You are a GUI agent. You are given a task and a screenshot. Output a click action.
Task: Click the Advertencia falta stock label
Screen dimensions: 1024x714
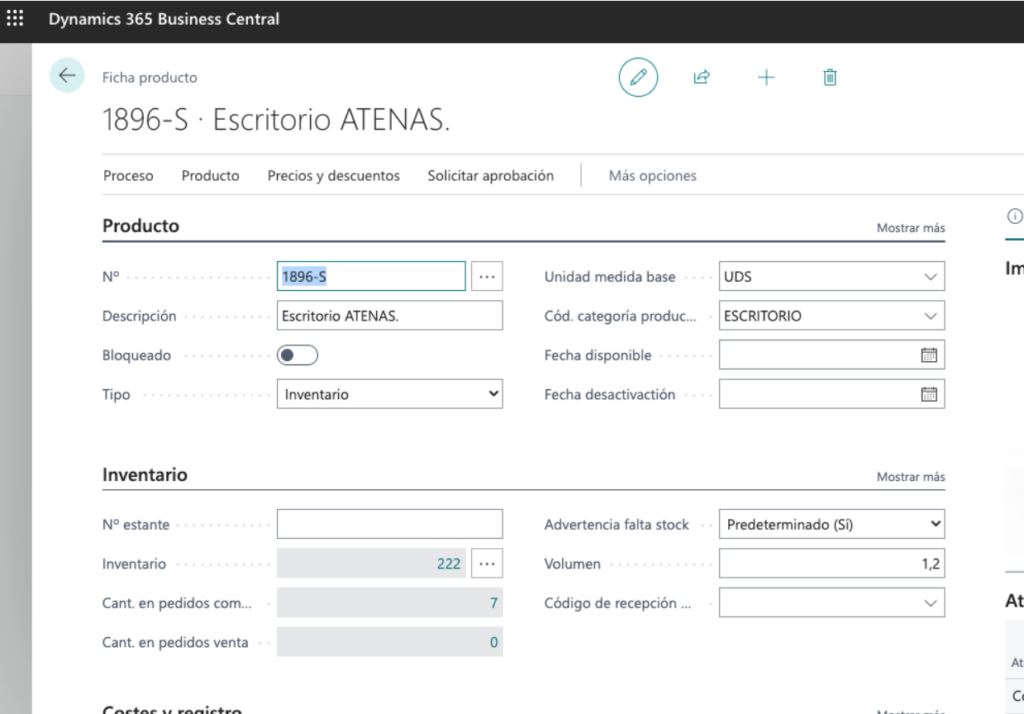616,525
